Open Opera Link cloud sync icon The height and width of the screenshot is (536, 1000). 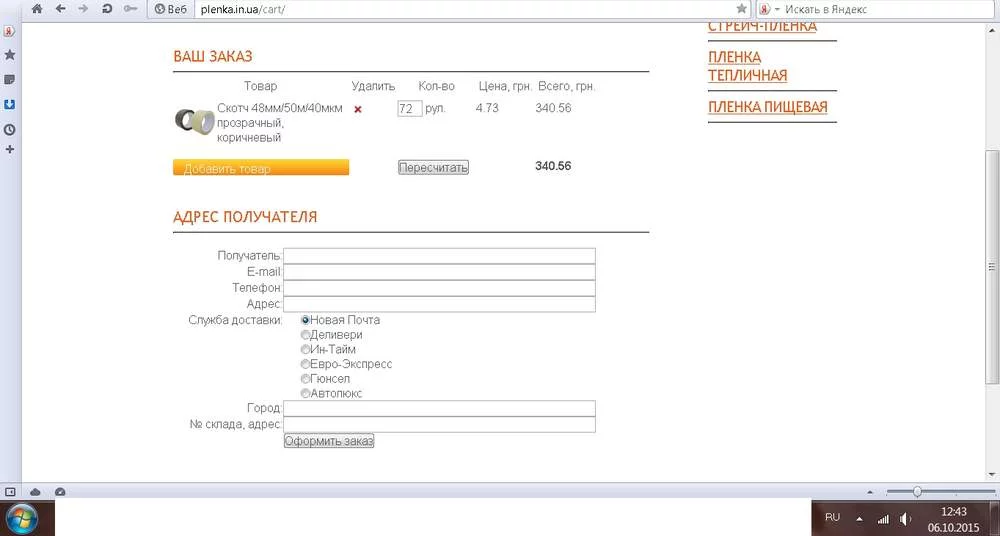[x=36, y=492]
